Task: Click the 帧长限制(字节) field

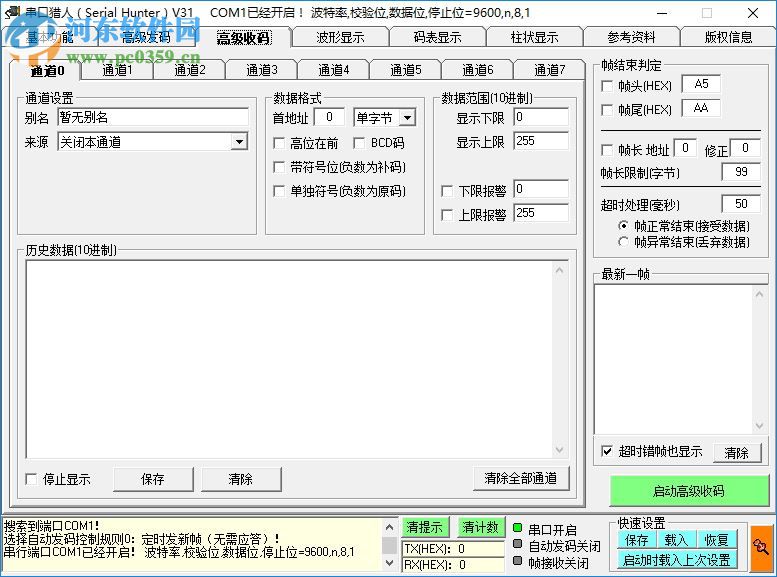Action: pyautogui.click(x=741, y=172)
